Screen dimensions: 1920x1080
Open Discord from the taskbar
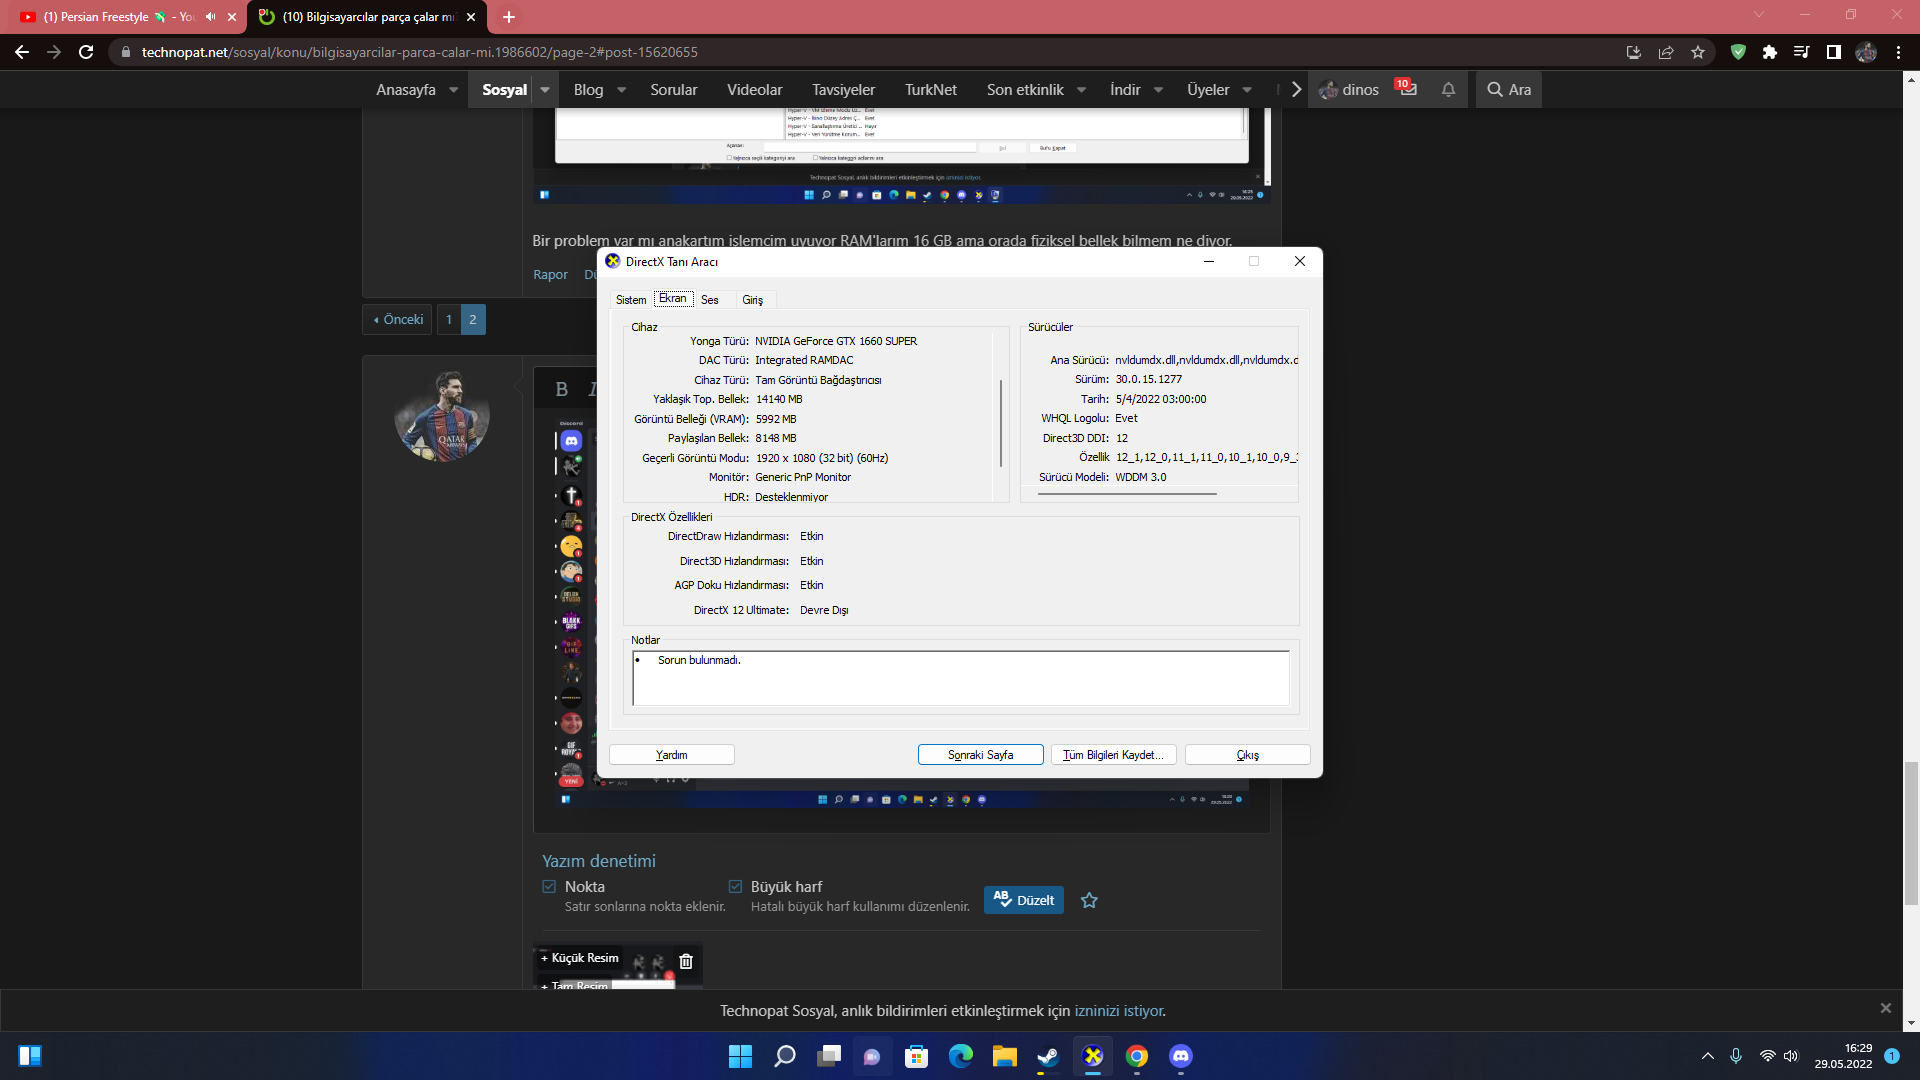(x=1180, y=1056)
